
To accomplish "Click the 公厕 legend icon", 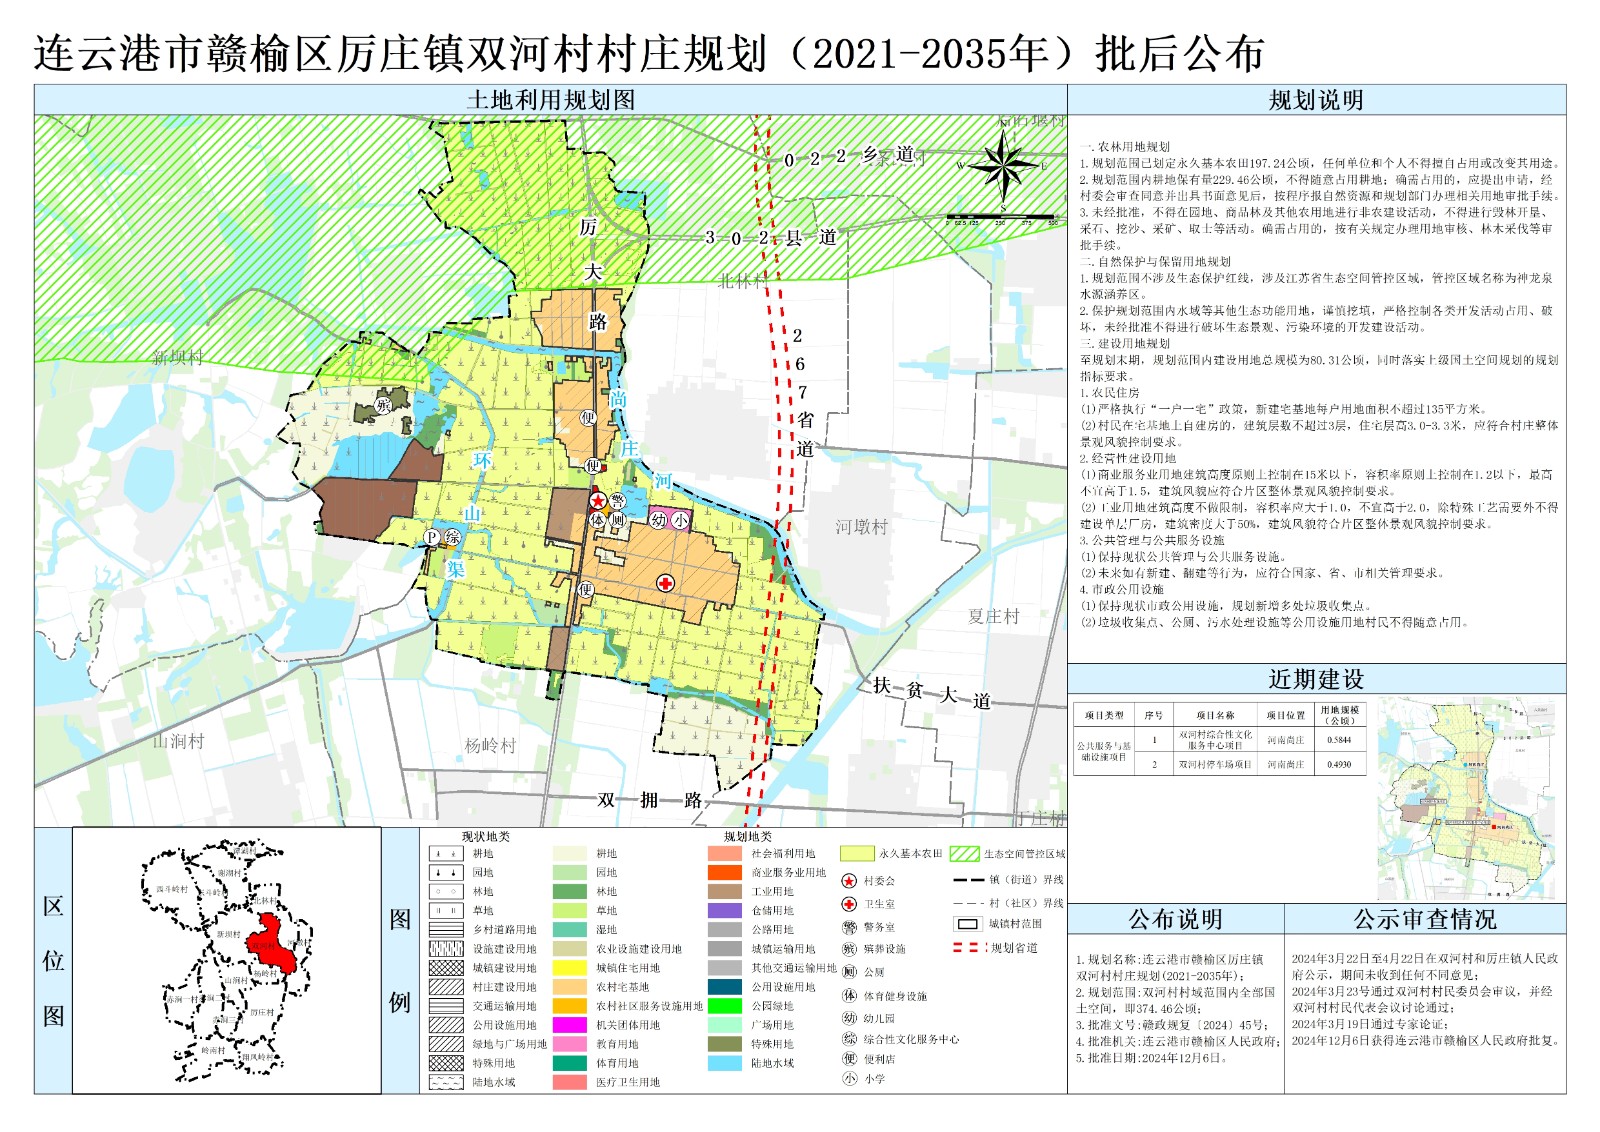I will pos(849,972).
